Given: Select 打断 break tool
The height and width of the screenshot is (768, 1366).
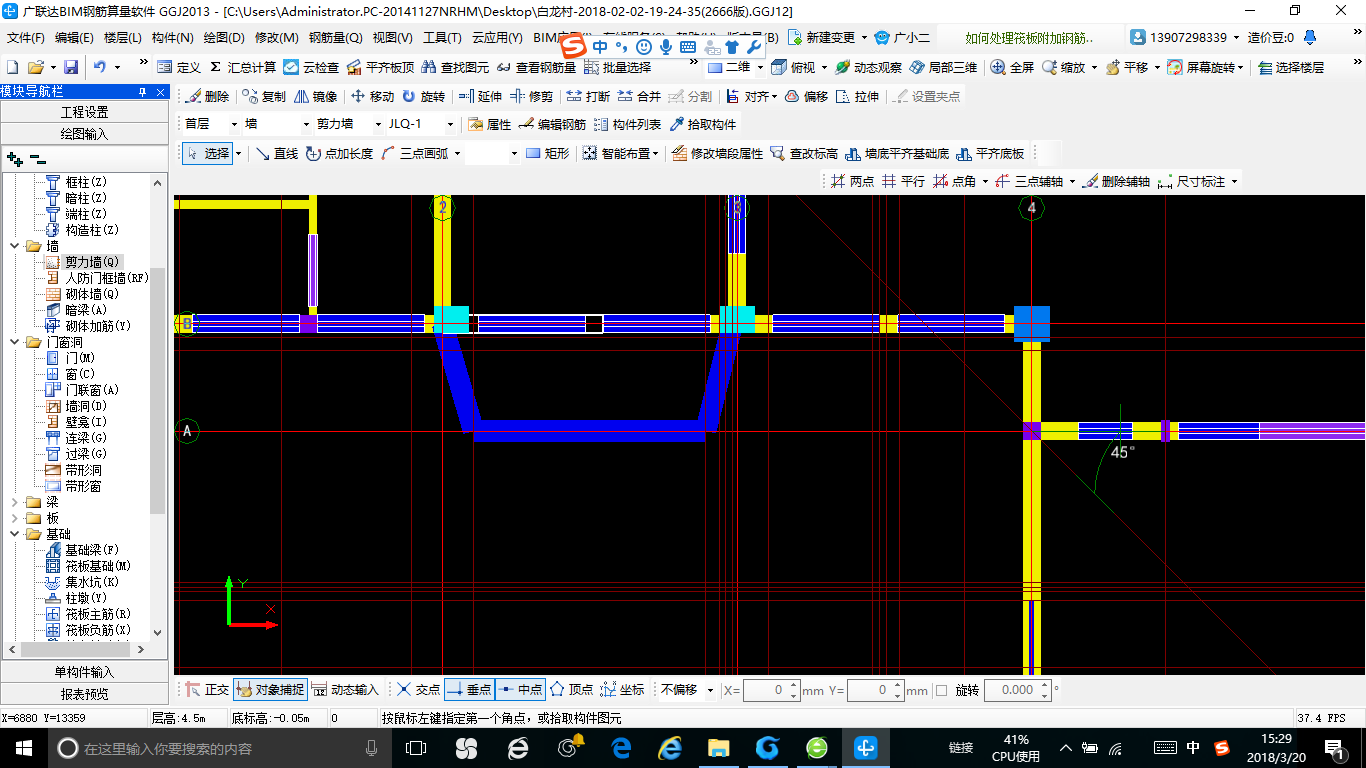Looking at the screenshot, I should tap(588, 97).
